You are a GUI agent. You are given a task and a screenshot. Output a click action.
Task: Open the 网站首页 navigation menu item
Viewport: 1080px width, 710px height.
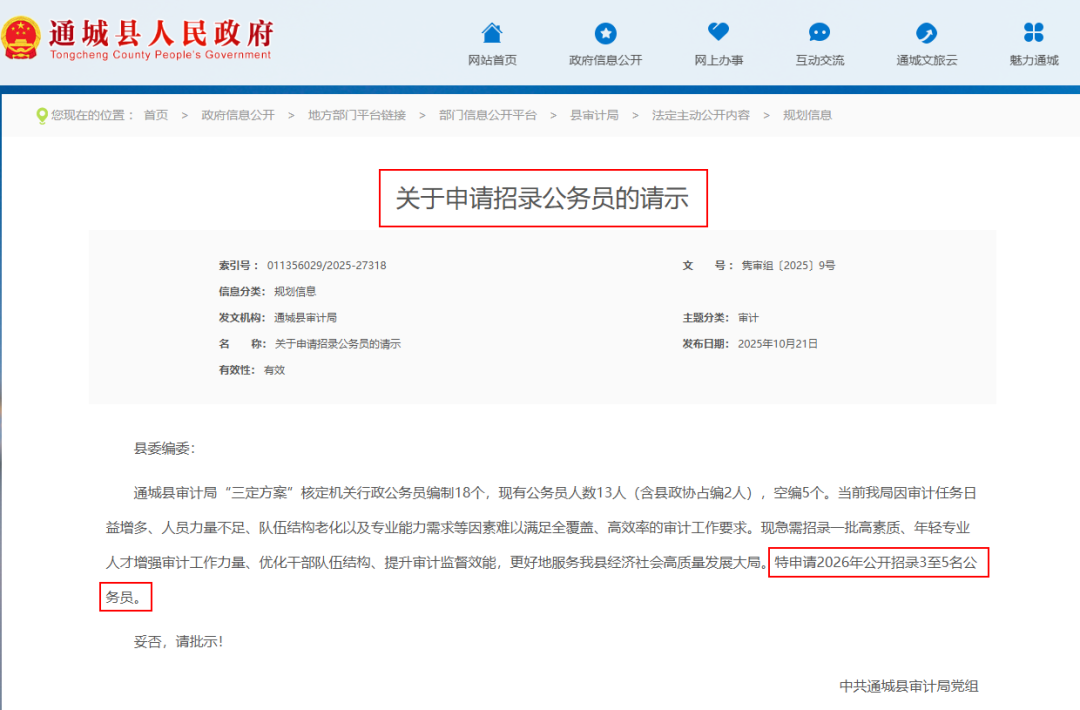click(492, 60)
